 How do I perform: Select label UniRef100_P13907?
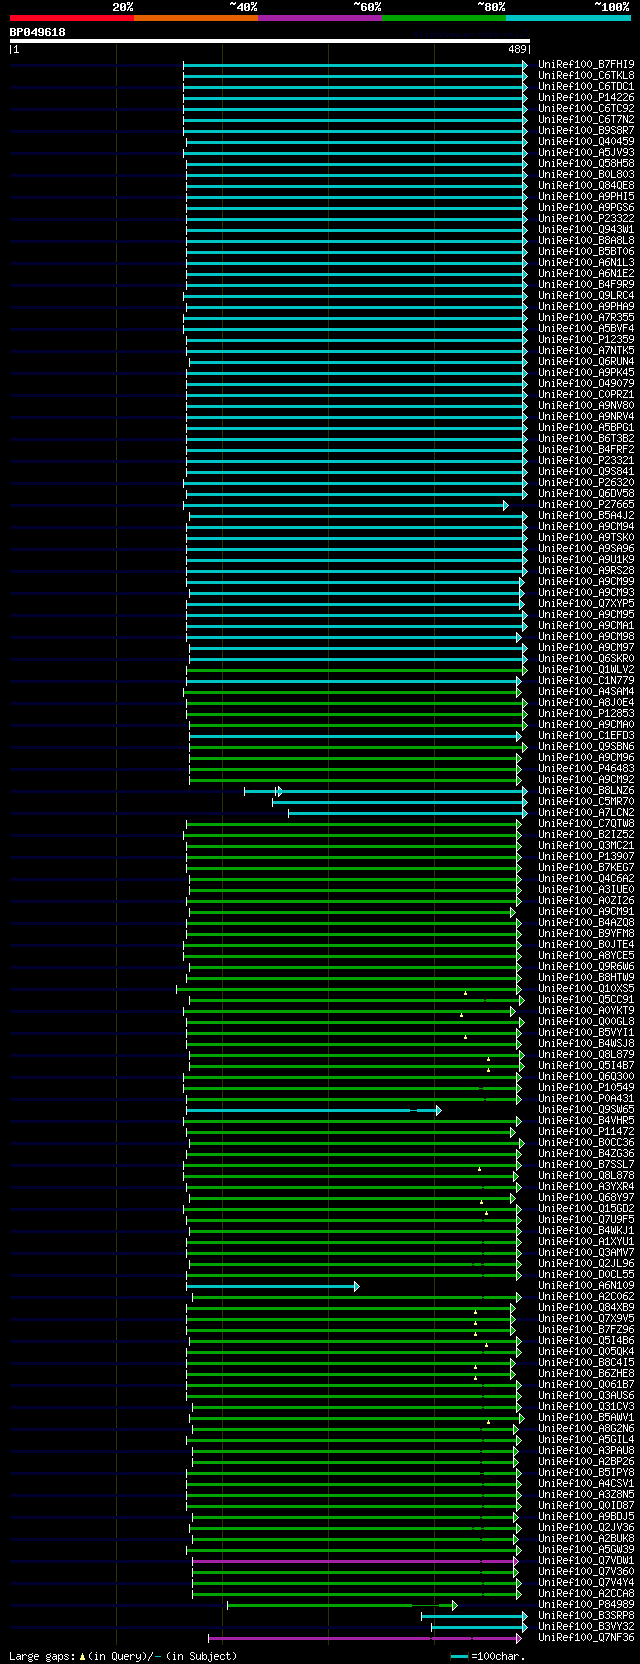[x=586, y=856]
